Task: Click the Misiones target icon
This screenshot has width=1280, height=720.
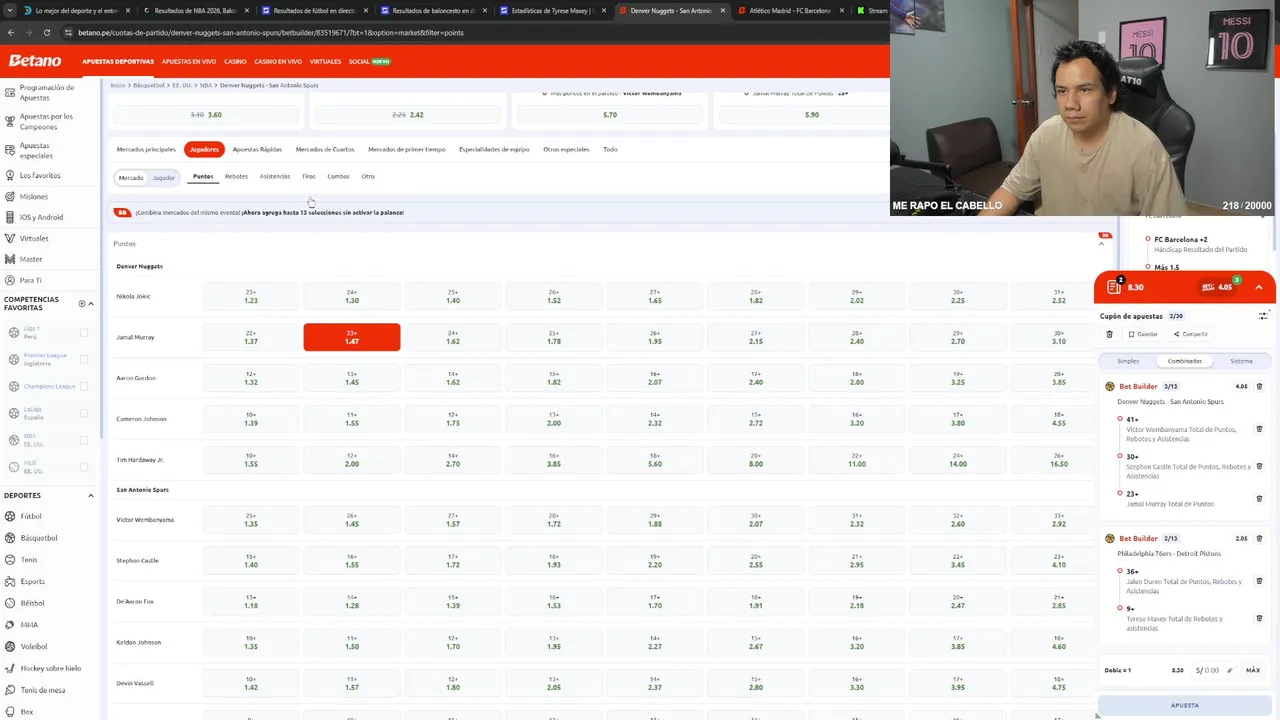Action: pyautogui.click(x=10, y=196)
